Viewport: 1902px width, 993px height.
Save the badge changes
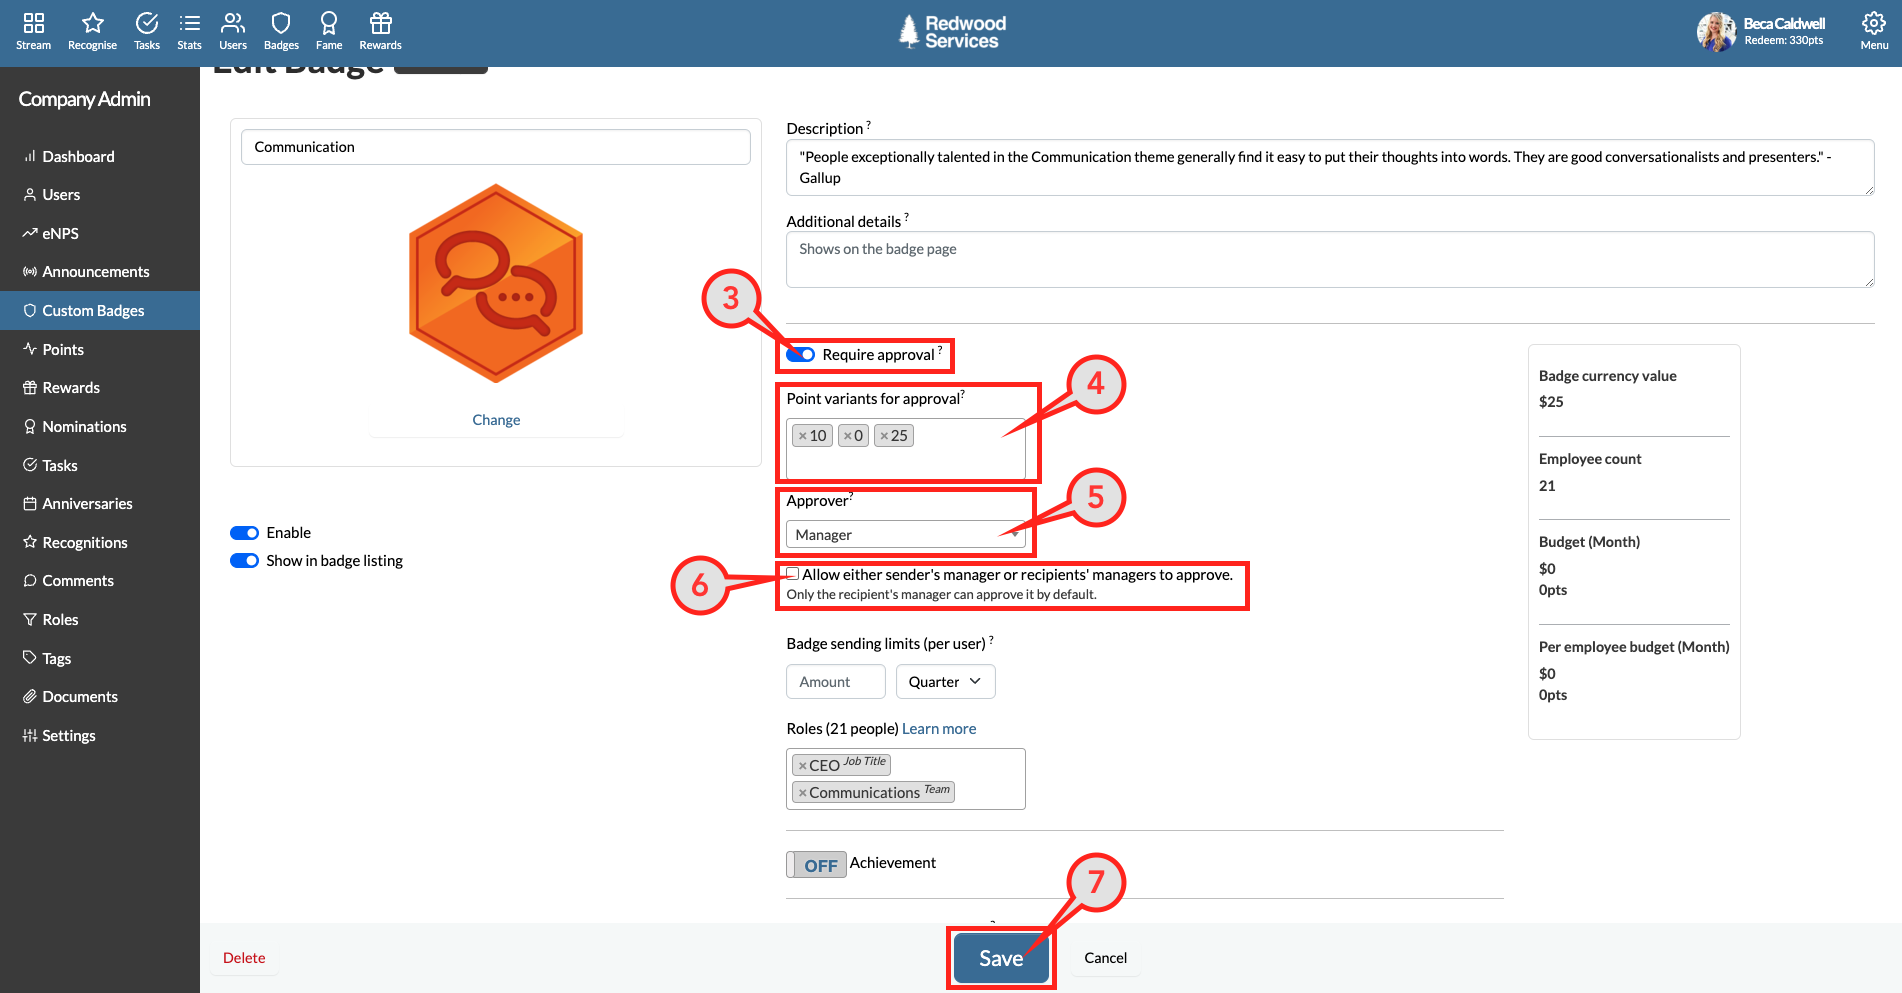pos(1000,957)
